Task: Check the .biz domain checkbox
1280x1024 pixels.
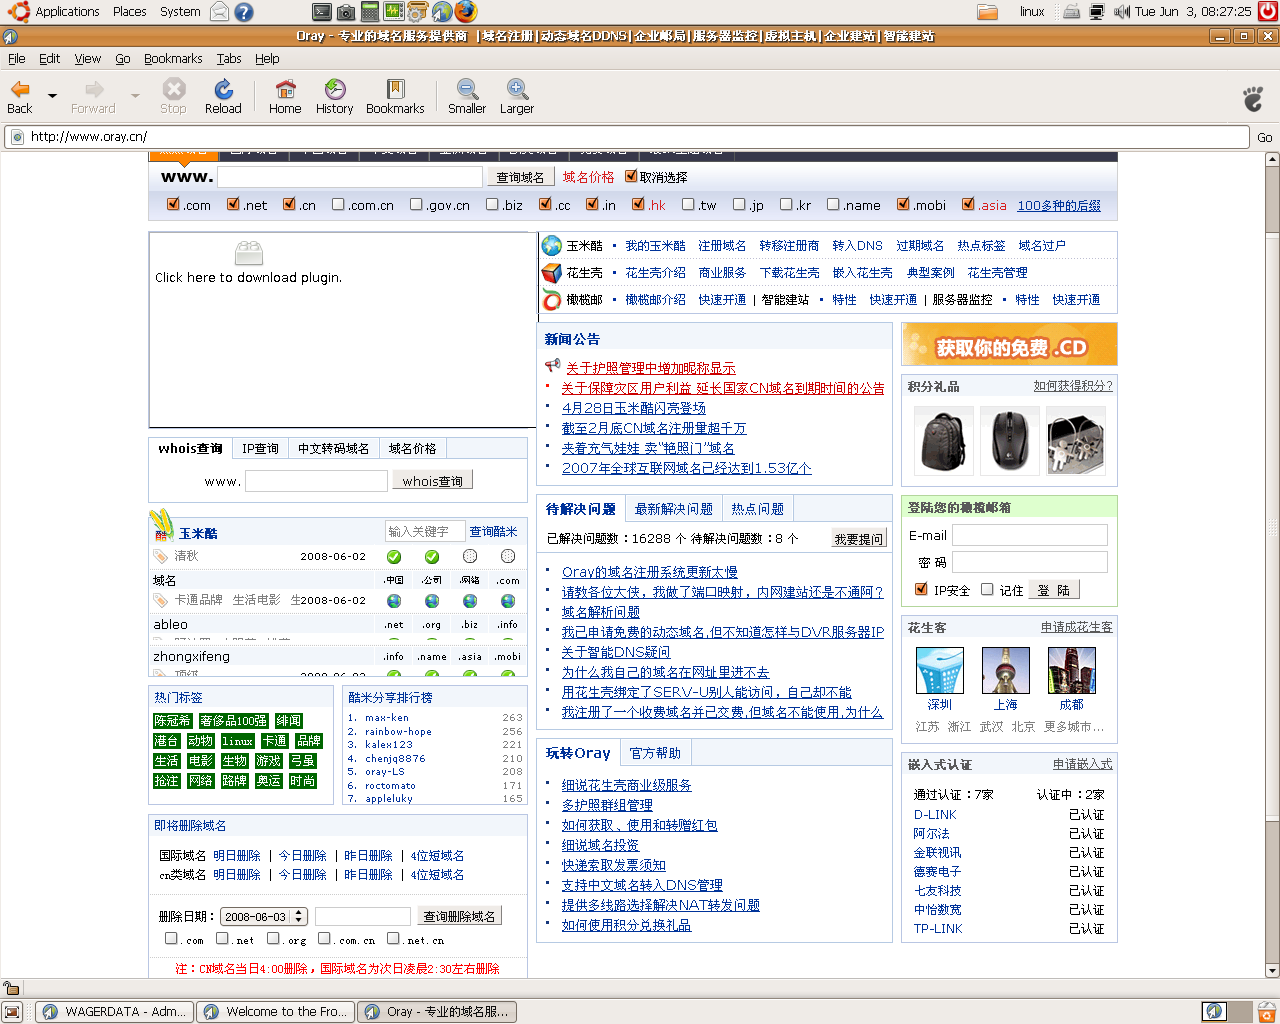Action: click(x=492, y=204)
